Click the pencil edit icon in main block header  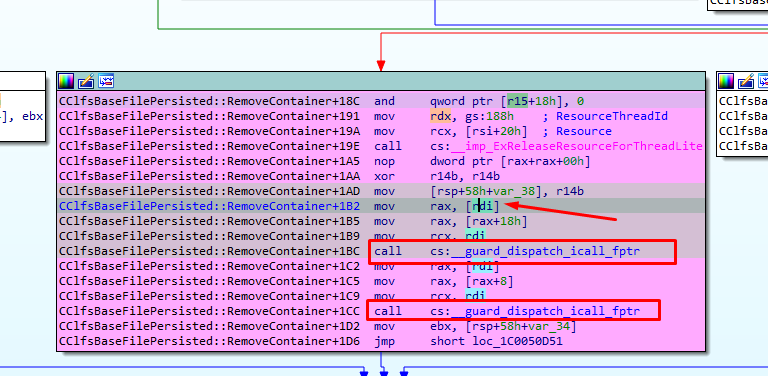coord(86,81)
